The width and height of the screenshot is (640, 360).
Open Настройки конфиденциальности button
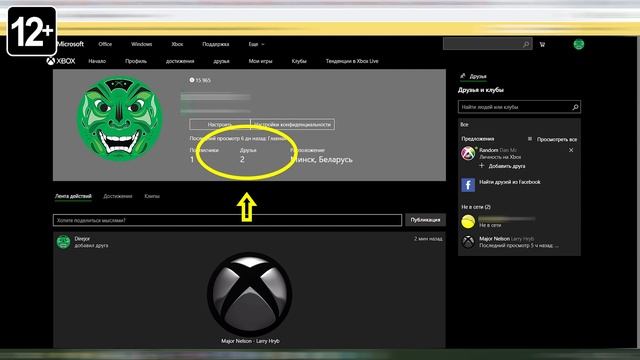tap(293, 124)
